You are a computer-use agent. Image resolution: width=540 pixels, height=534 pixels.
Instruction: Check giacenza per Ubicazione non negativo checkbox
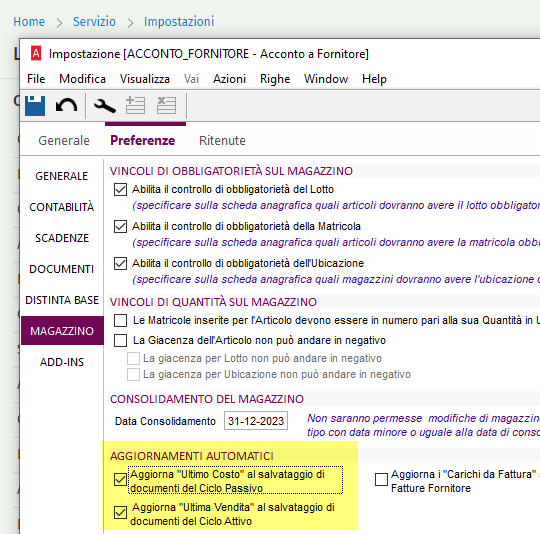click(133, 374)
